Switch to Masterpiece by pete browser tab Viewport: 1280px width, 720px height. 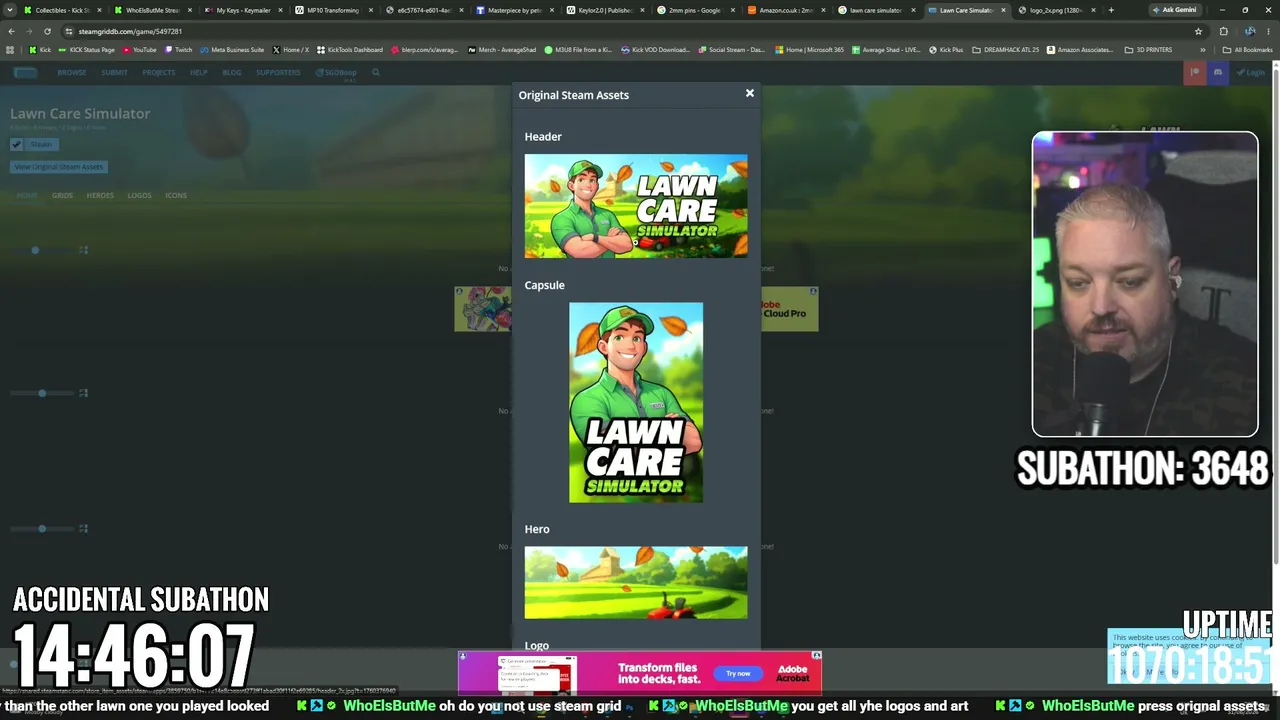515,10
